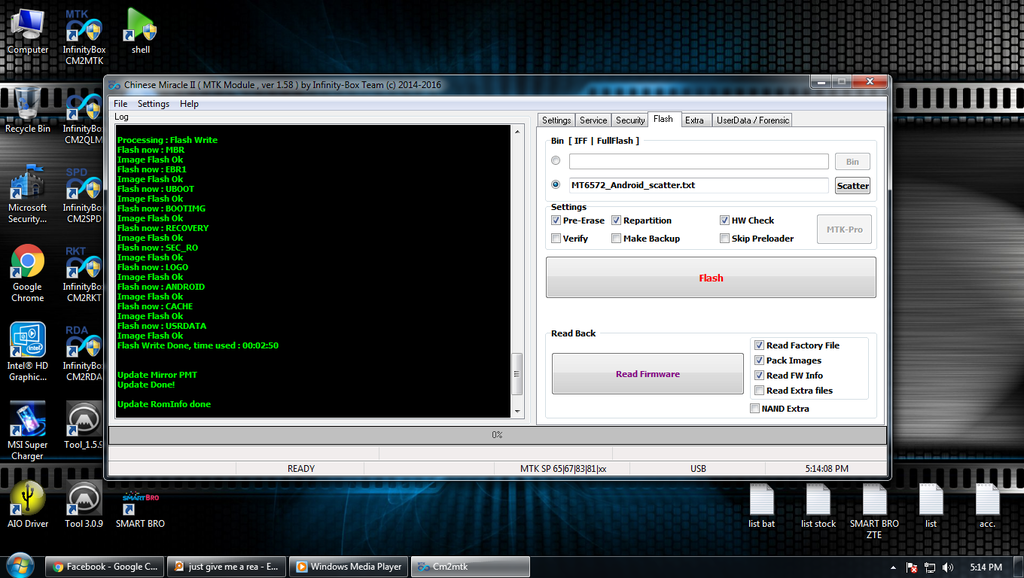Open the Recycle Bin icon
The image size is (1024, 578).
point(27,110)
